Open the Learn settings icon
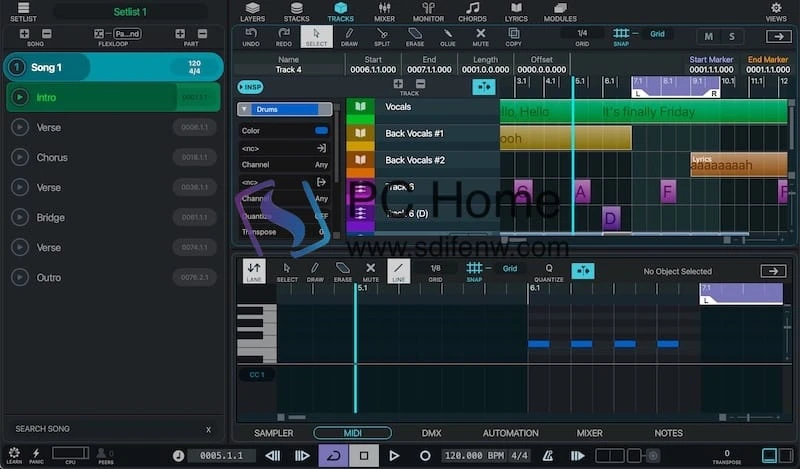The image size is (800, 469). point(14,455)
